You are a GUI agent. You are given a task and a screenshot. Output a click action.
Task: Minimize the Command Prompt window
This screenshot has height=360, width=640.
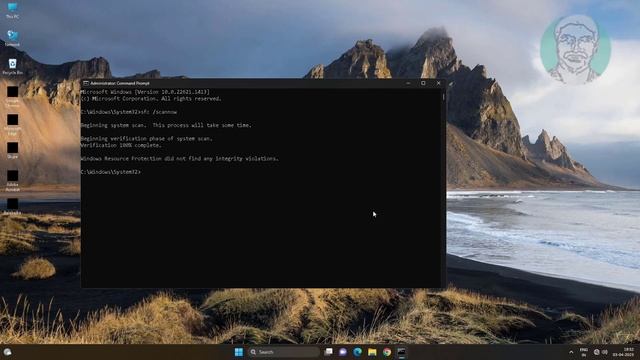point(408,83)
